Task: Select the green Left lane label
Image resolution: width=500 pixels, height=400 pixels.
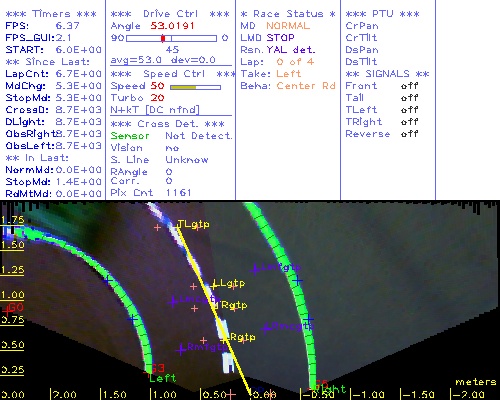Action: 162,378
